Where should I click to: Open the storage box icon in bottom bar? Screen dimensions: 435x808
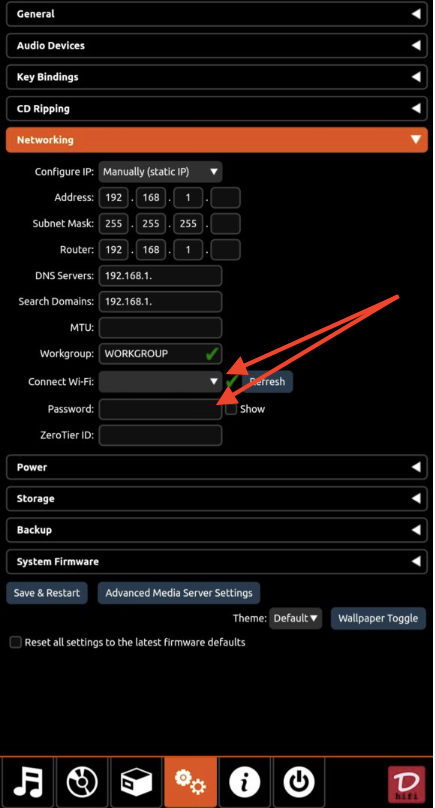coord(136,783)
